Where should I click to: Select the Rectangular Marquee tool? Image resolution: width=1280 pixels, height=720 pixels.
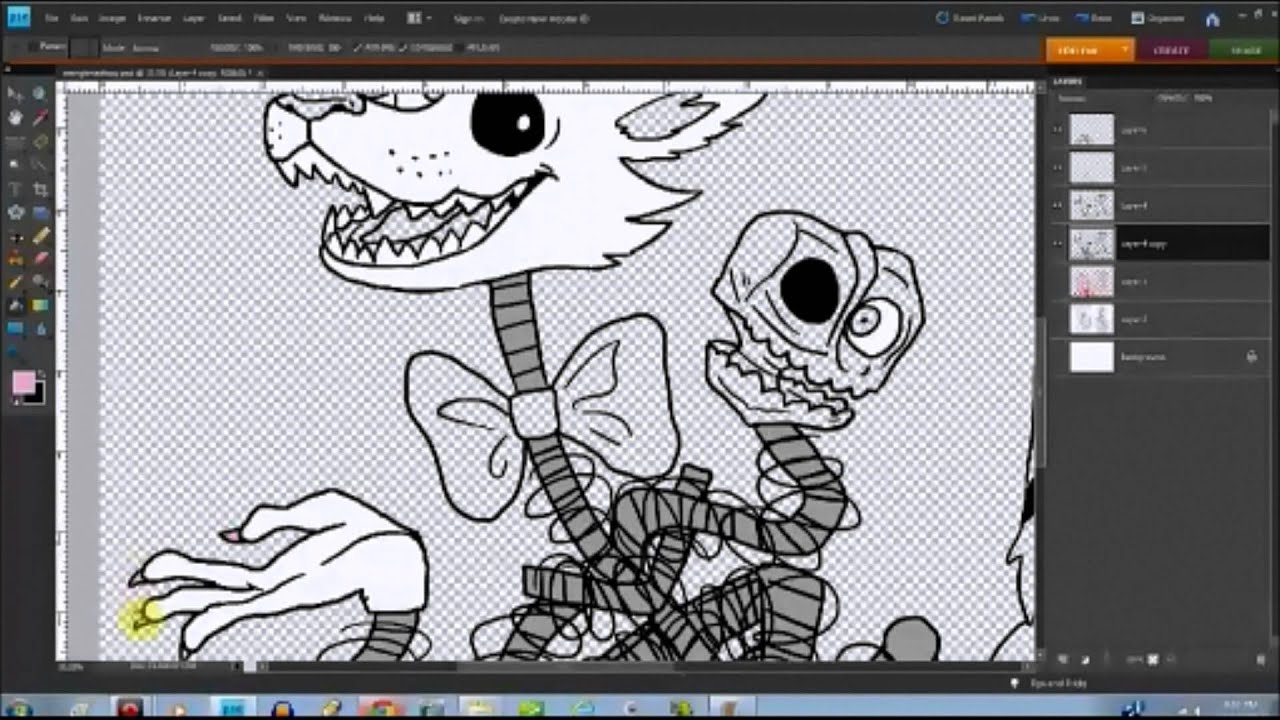point(15,141)
